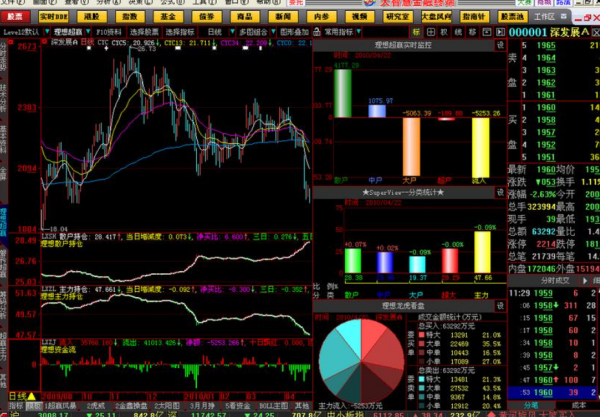Open the 指数 section
Screen dimensions: 600x417
tap(130, 17)
